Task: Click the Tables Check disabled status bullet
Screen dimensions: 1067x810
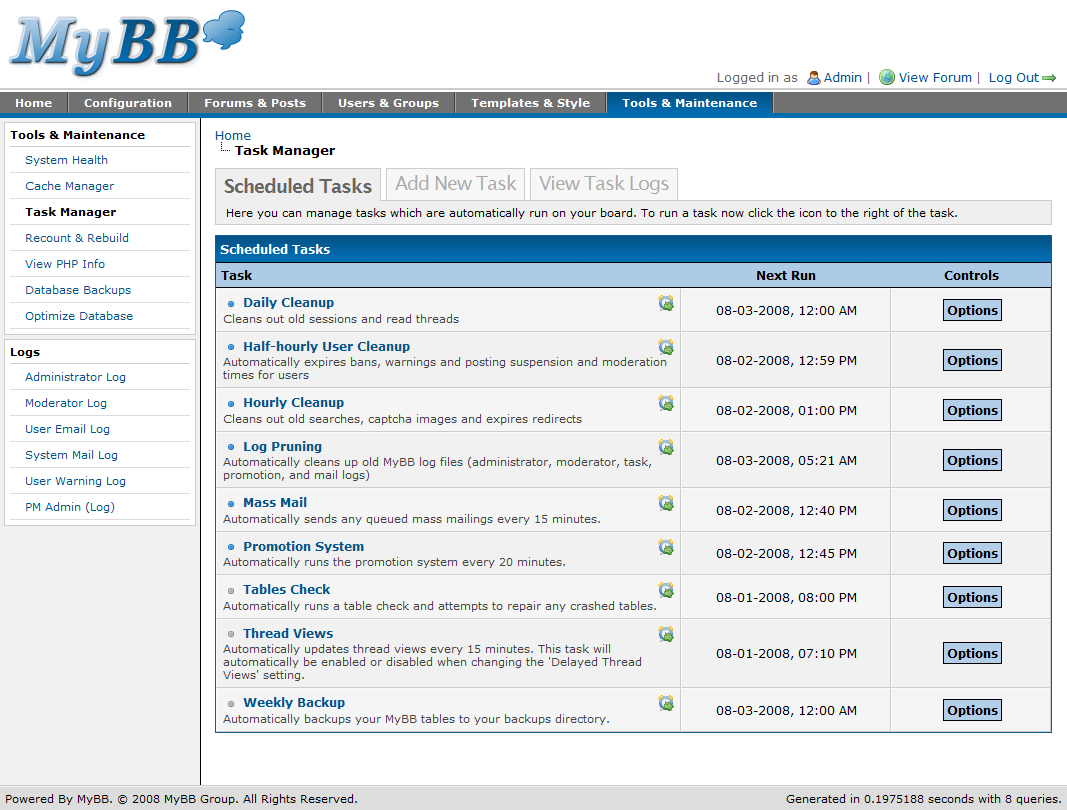Action: tap(231, 591)
